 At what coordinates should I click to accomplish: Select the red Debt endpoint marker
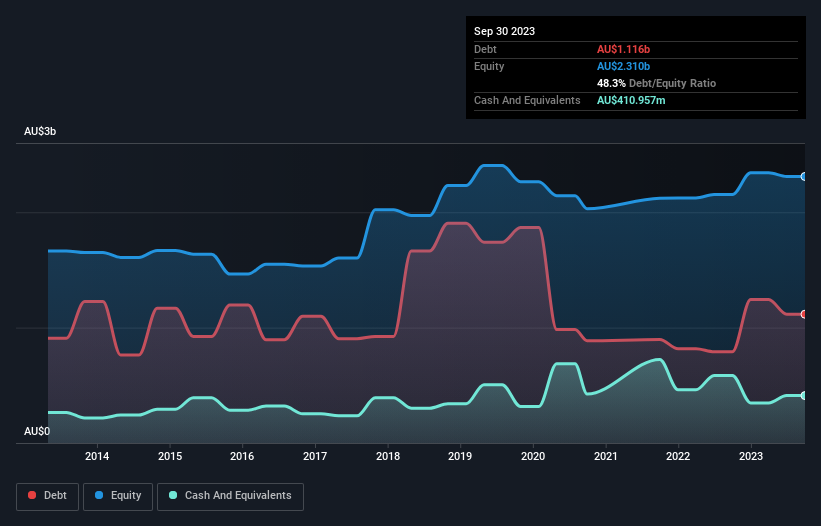pos(804,314)
